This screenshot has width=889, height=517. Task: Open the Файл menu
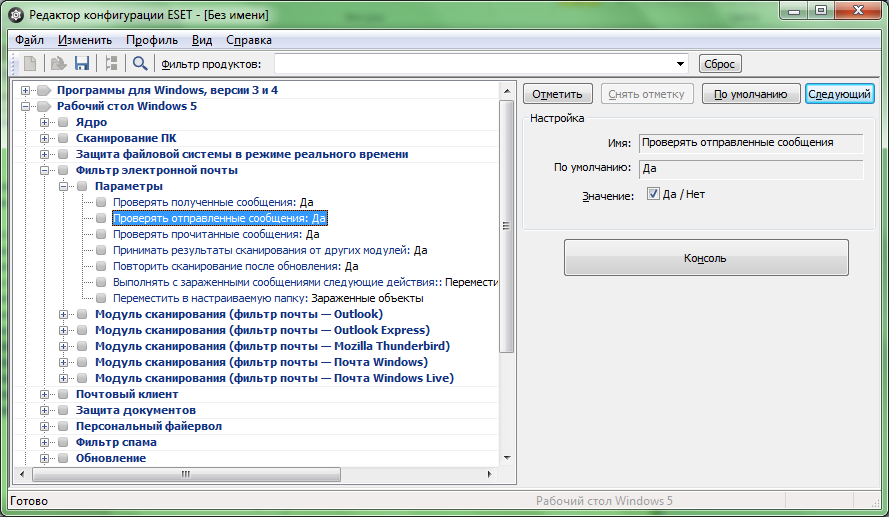[x=29, y=40]
